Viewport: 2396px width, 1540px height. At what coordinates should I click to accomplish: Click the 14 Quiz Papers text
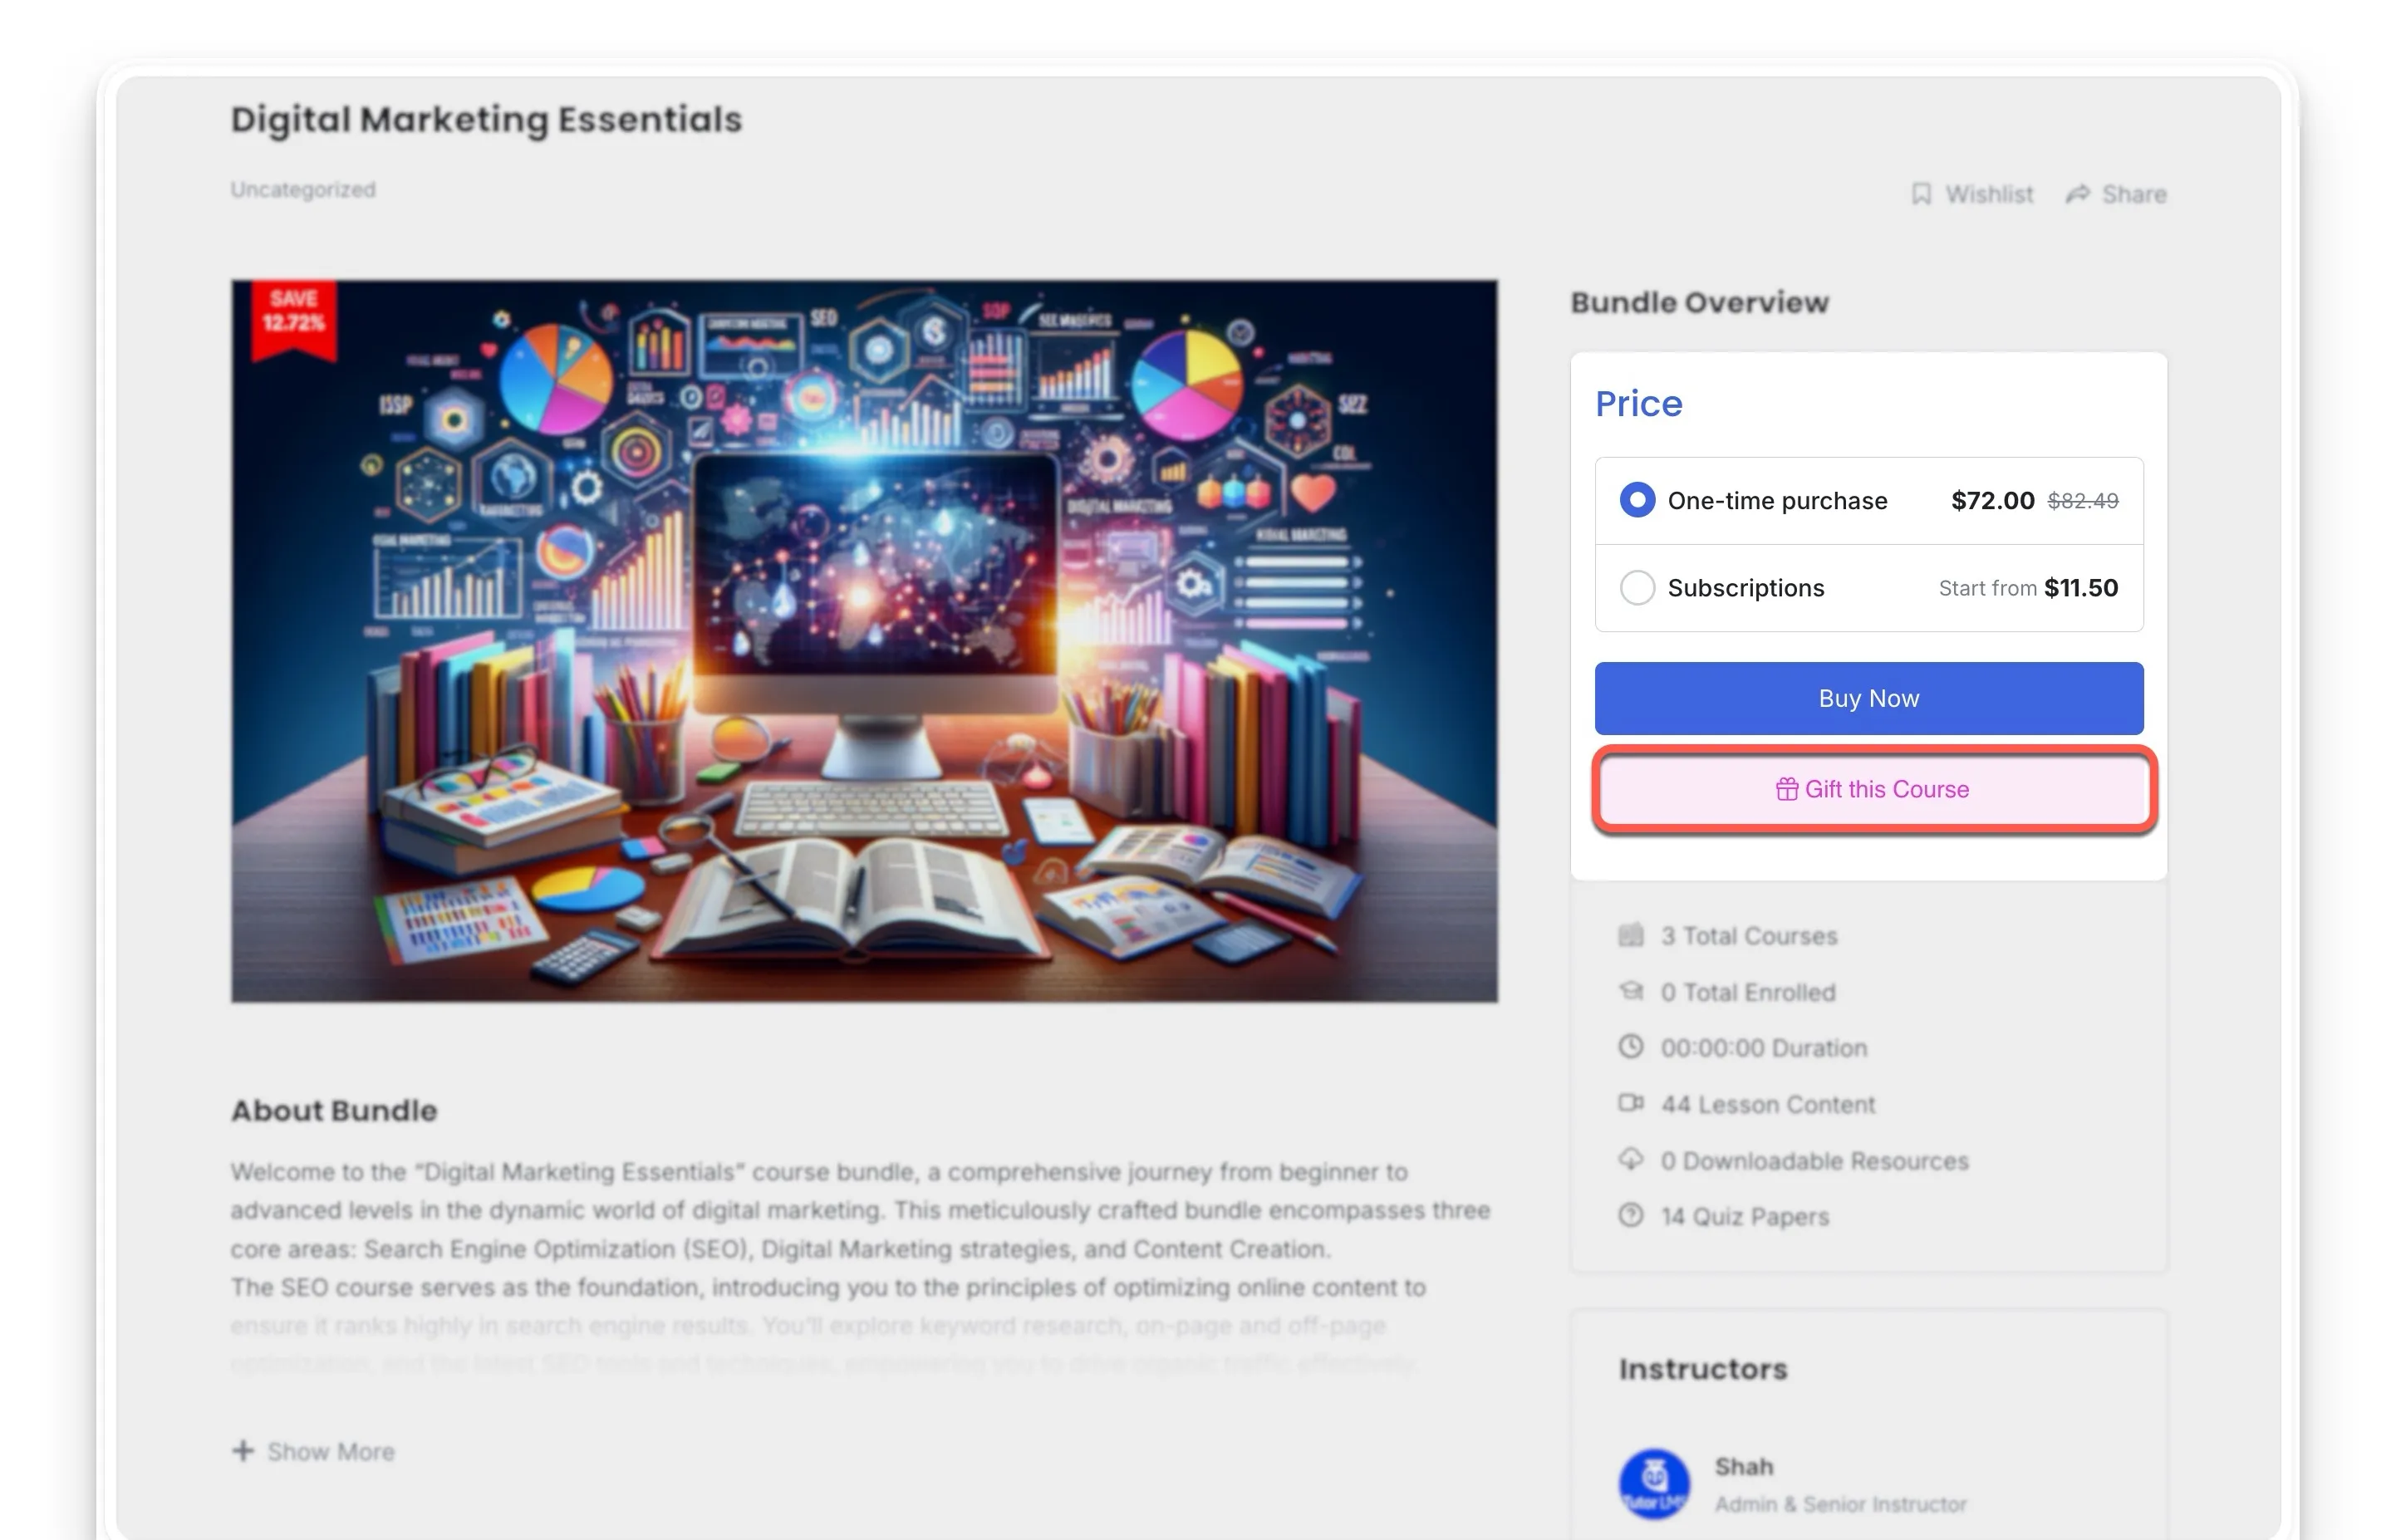point(1745,1217)
